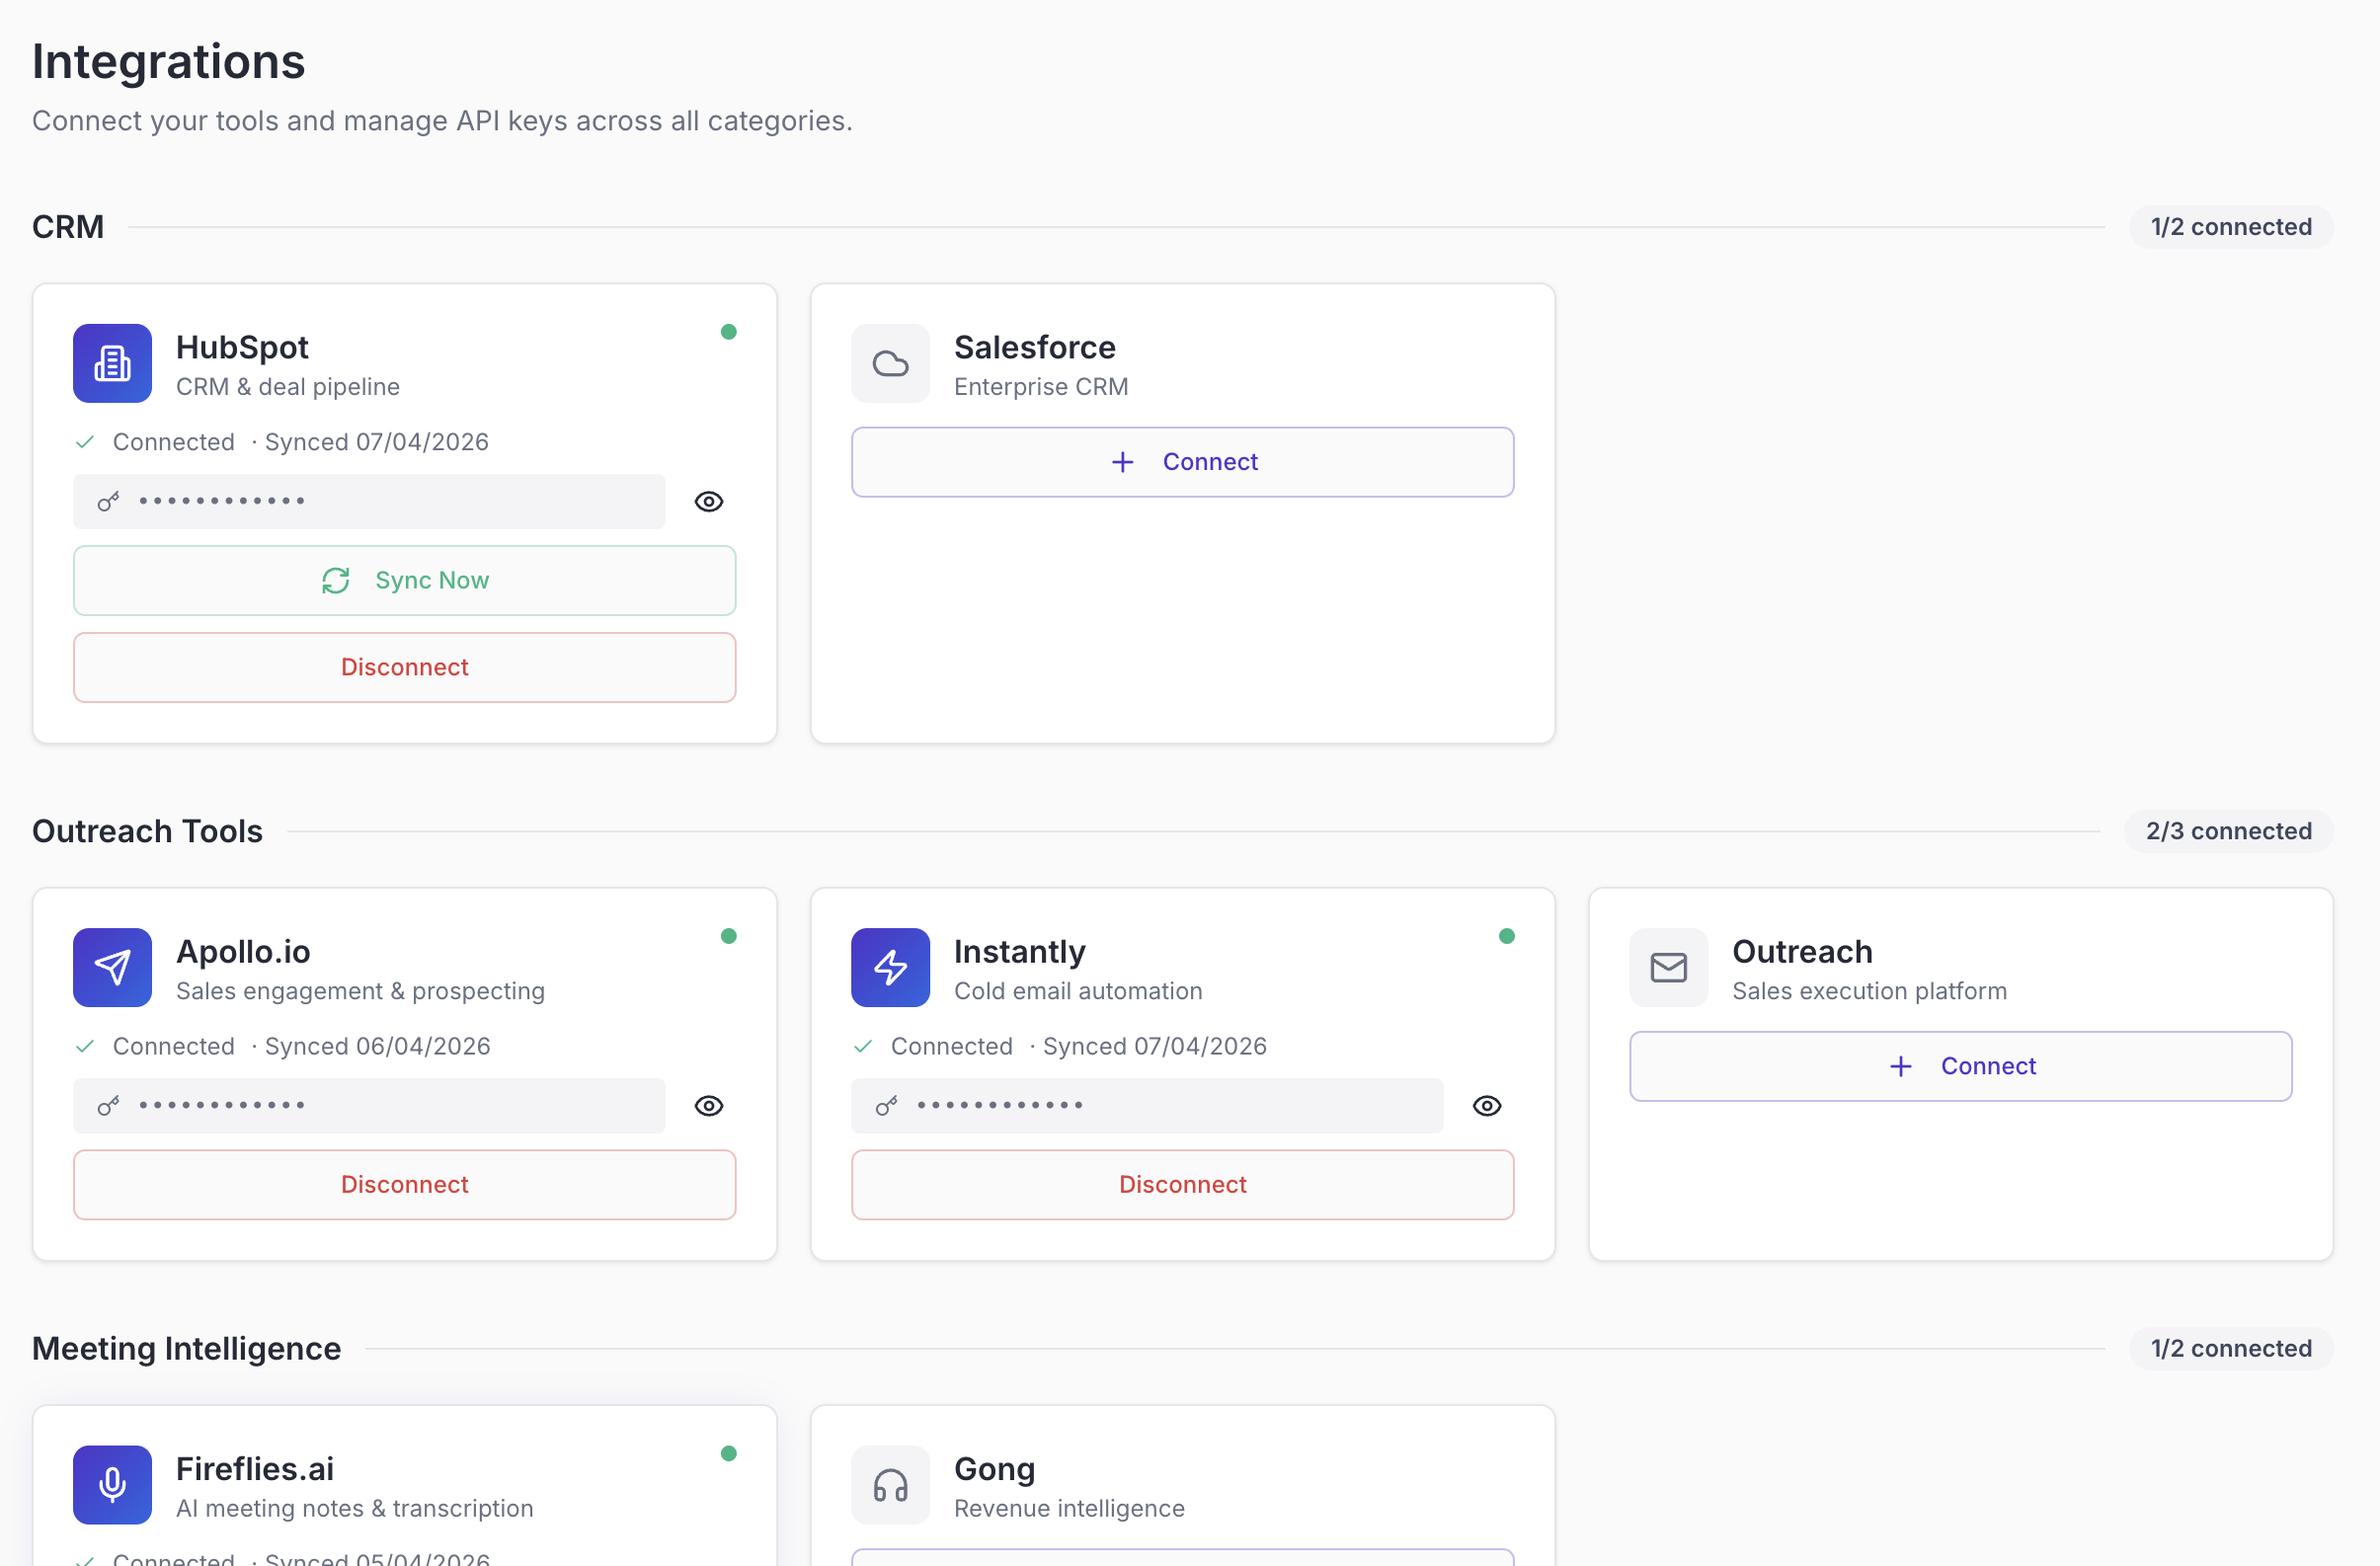The height and width of the screenshot is (1566, 2380).
Task: Show the Apollo.io API key via the eye icon
Action: tap(709, 1105)
